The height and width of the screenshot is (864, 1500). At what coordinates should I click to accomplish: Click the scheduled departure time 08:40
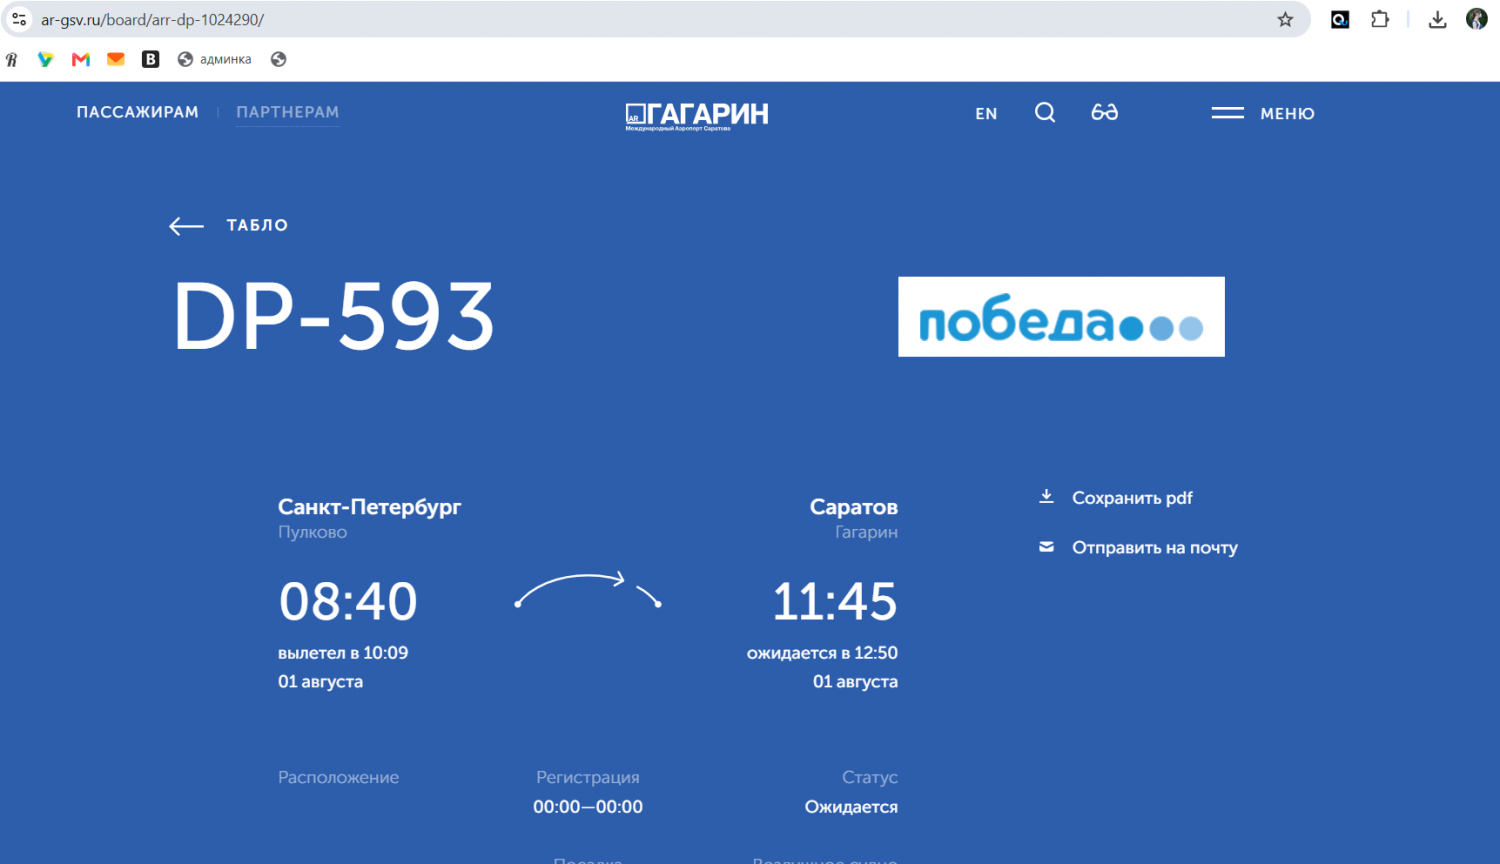coord(348,601)
